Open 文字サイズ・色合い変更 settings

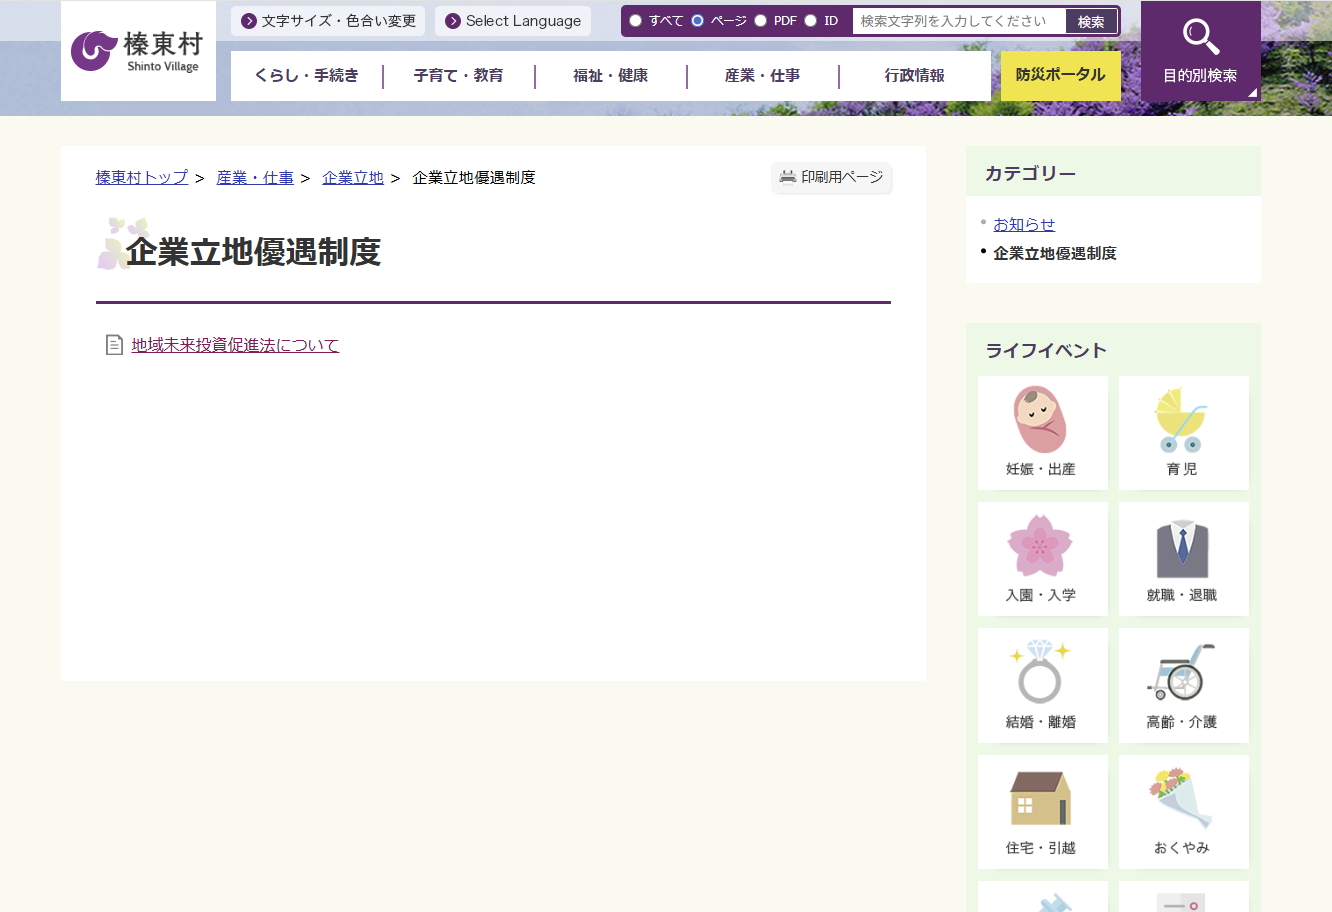pyautogui.click(x=328, y=21)
